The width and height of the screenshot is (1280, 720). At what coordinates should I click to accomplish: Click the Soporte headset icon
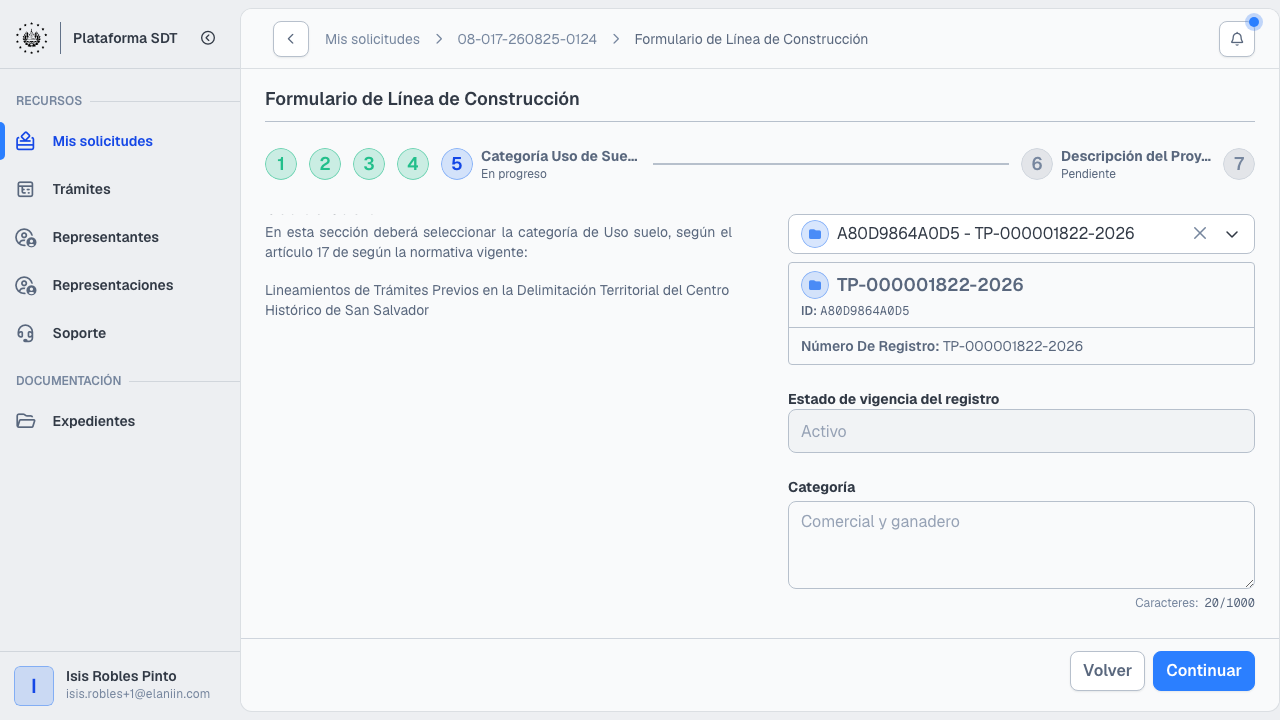coord(26,333)
